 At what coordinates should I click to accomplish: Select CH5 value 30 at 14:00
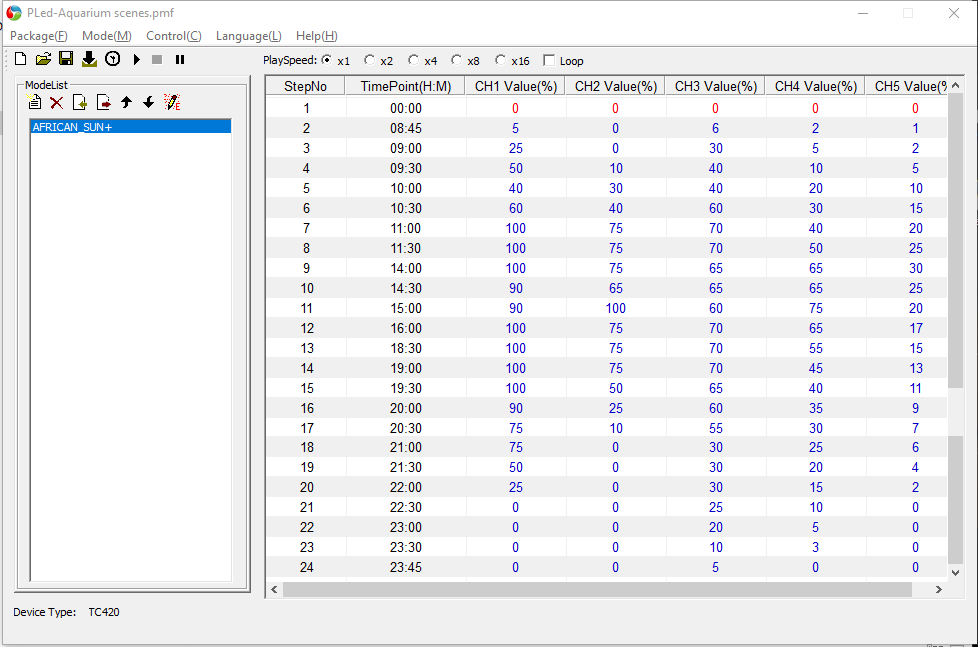pos(915,268)
